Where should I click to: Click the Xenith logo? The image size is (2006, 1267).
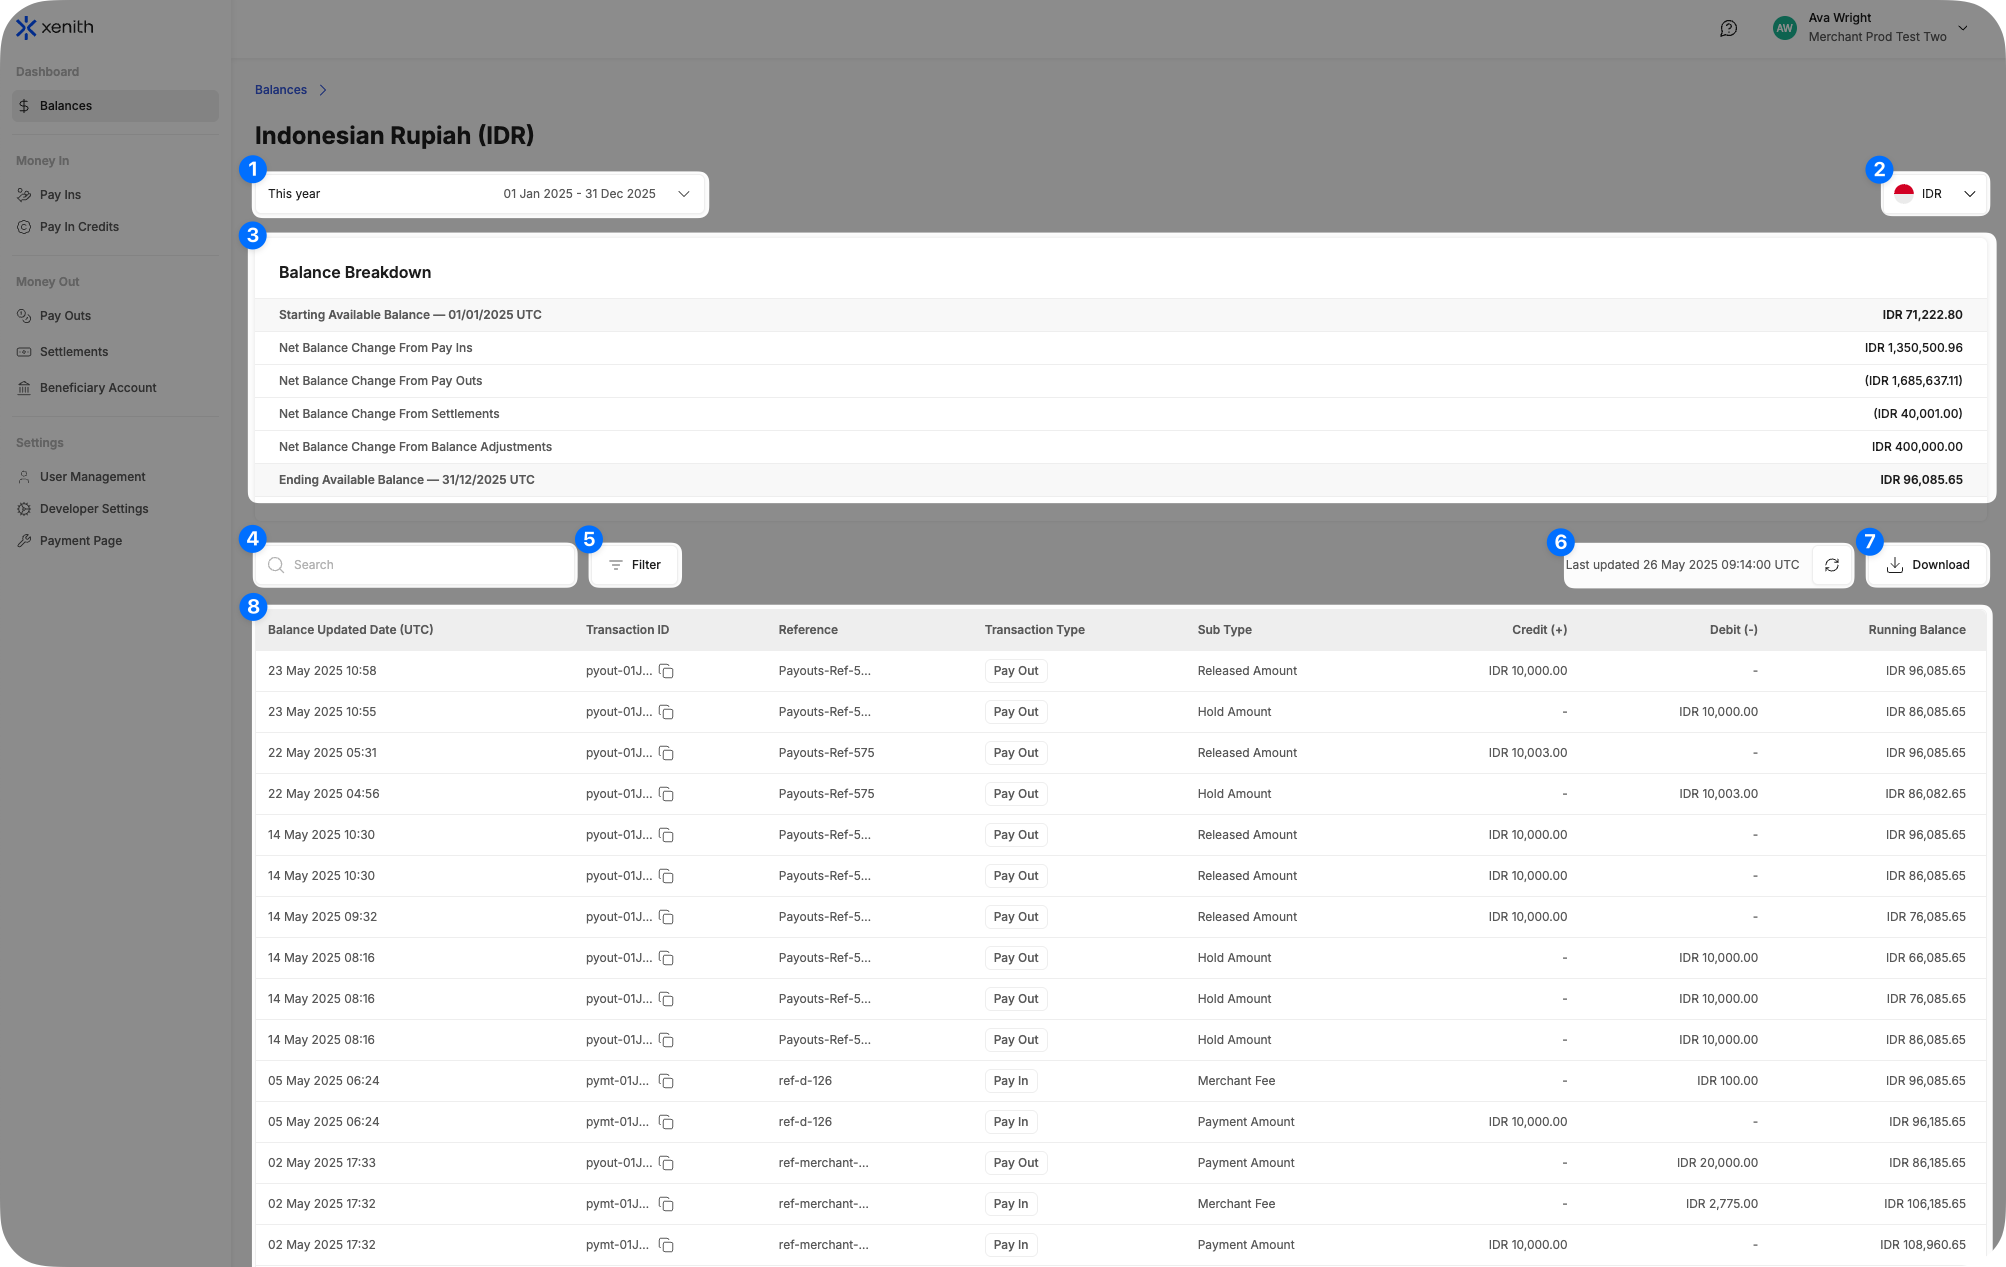[x=55, y=27]
